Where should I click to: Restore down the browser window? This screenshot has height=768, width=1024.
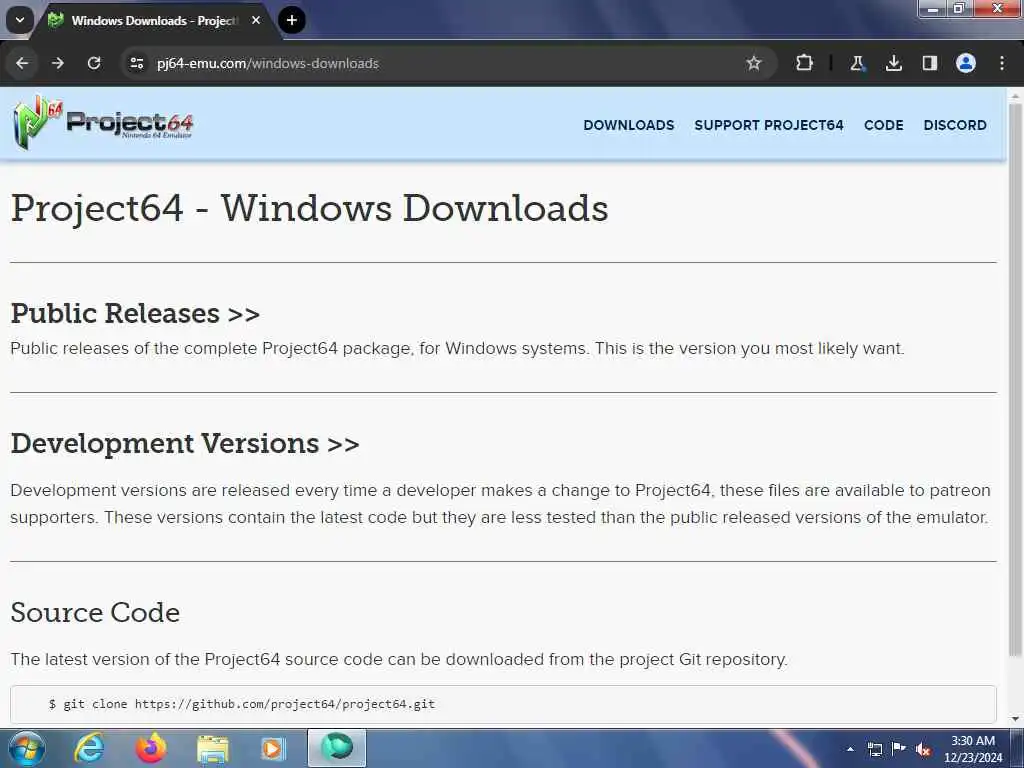click(x=959, y=8)
